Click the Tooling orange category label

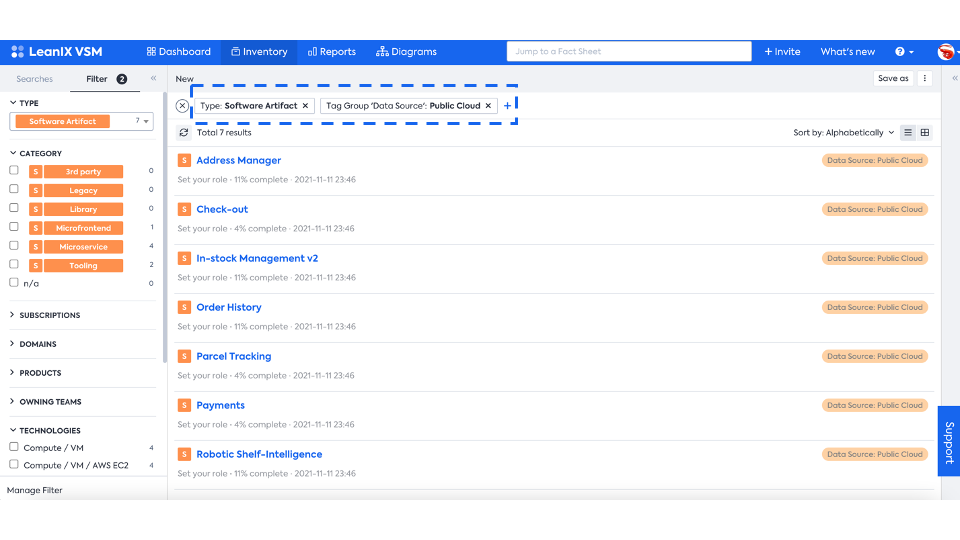point(83,266)
